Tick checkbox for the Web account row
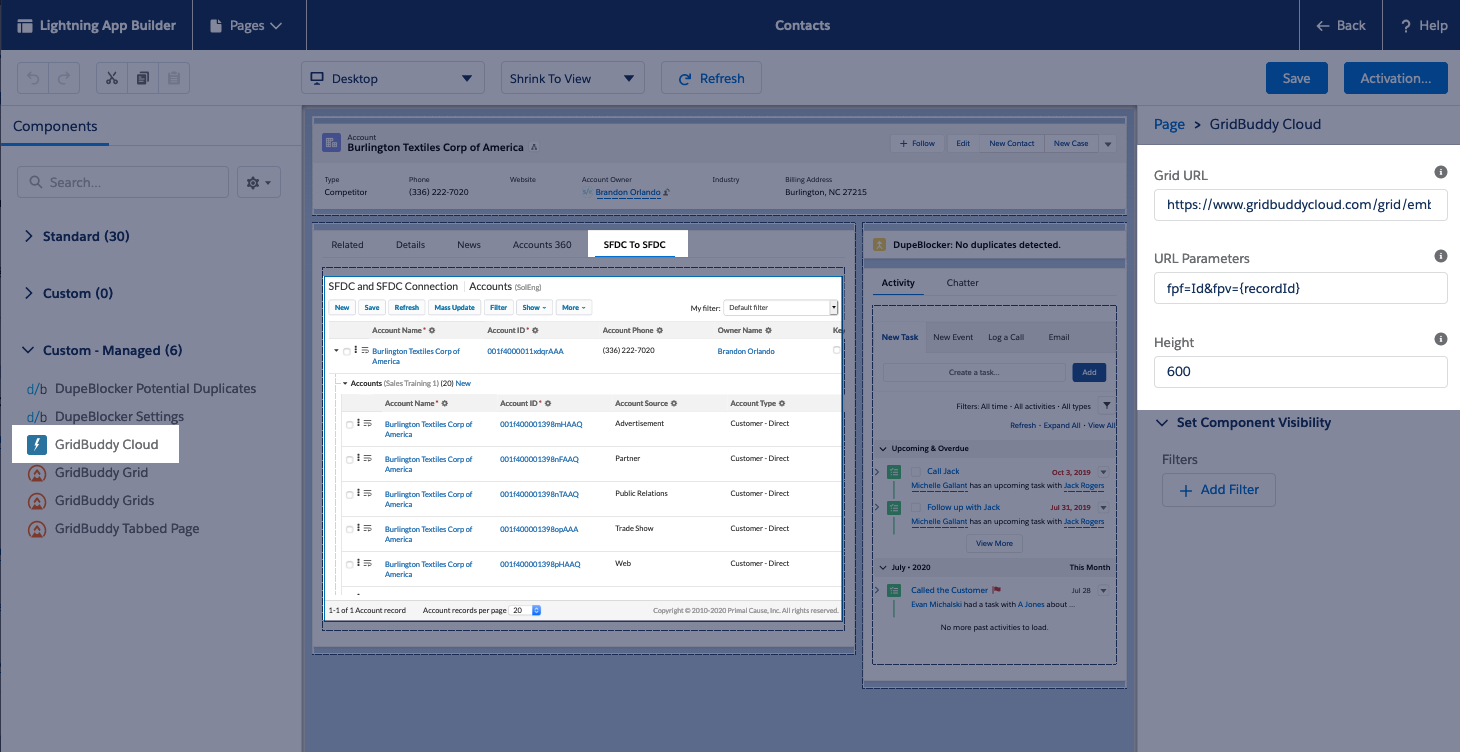Viewport: 1460px width, 752px height. pos(349,565)
